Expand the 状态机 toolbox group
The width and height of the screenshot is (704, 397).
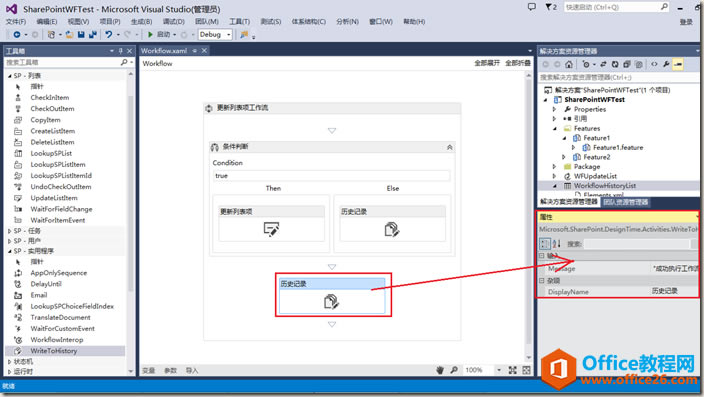(10, 362)
